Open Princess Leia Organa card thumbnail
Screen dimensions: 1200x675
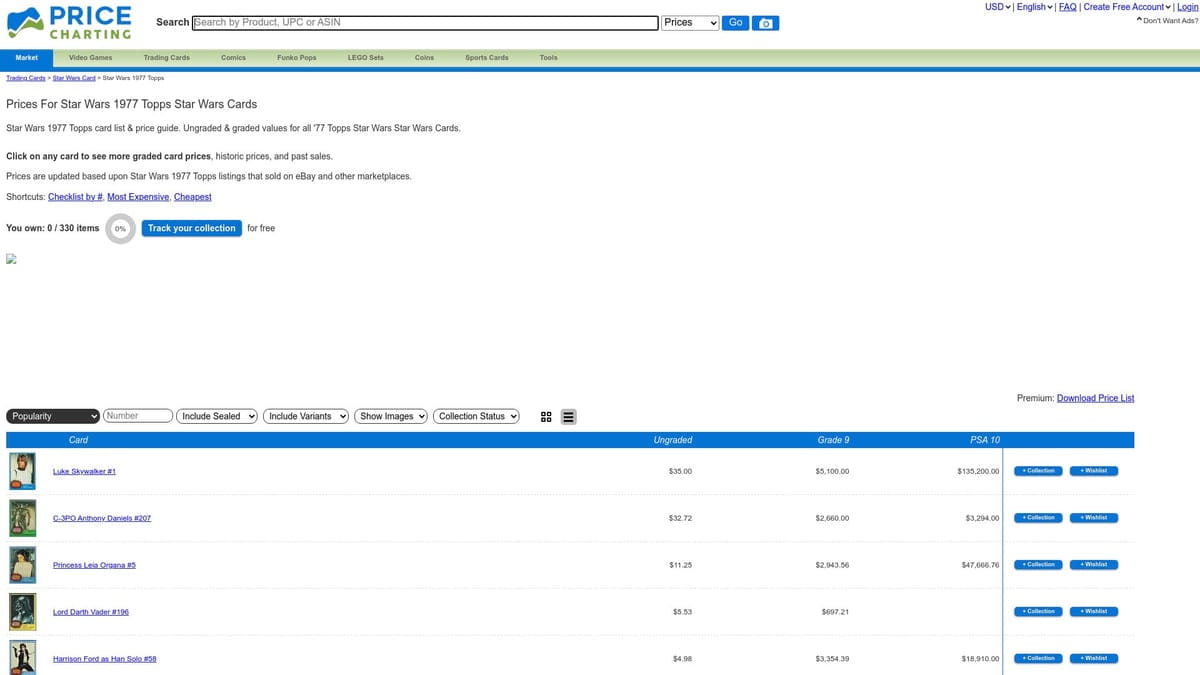[22, 565]
